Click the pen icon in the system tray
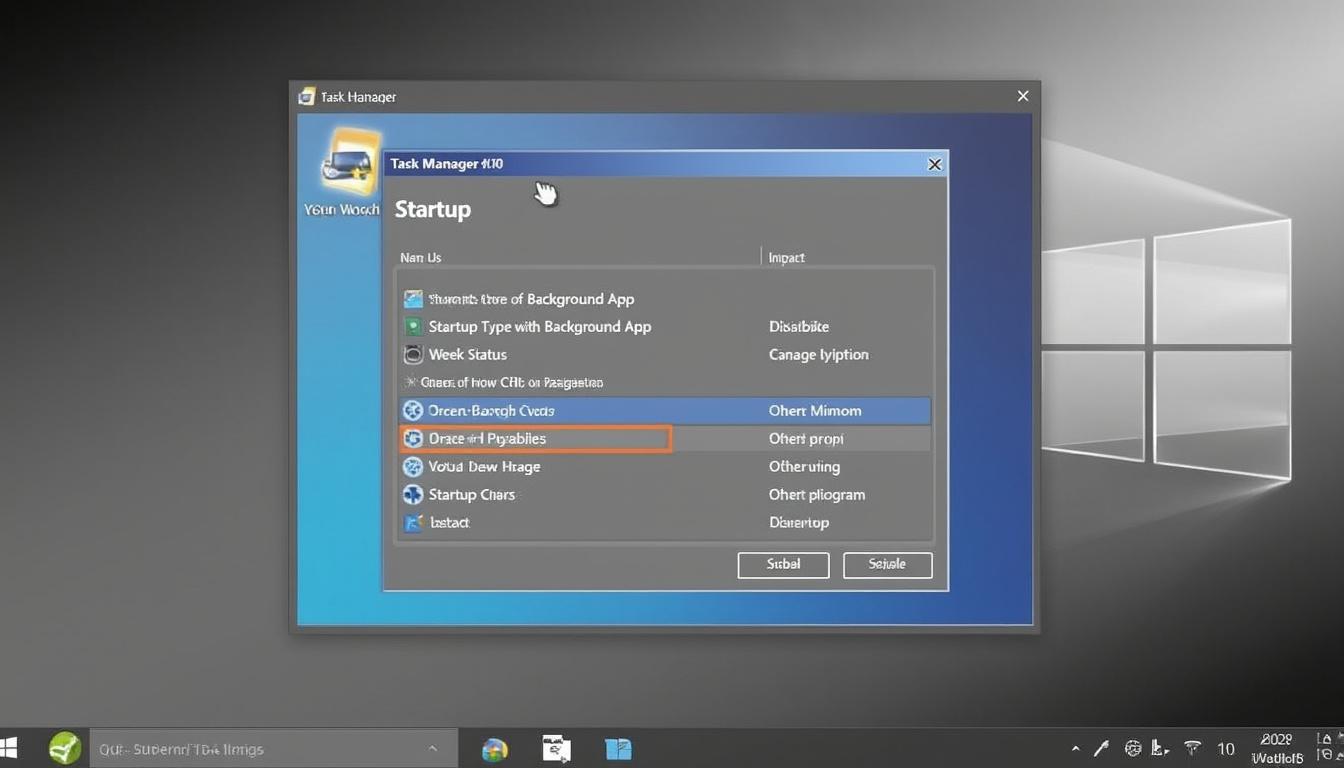Screen dimensions: 1344x768 [1101, 747]
